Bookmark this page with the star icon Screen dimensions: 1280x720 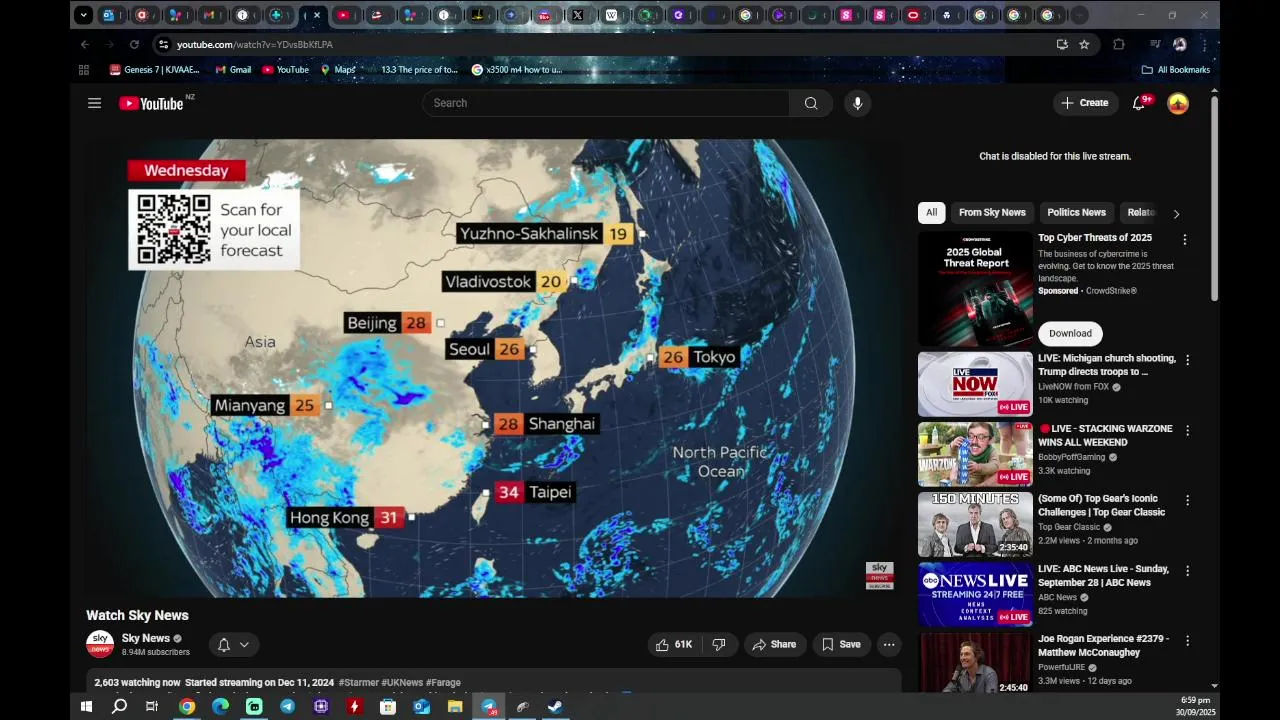1084,44
